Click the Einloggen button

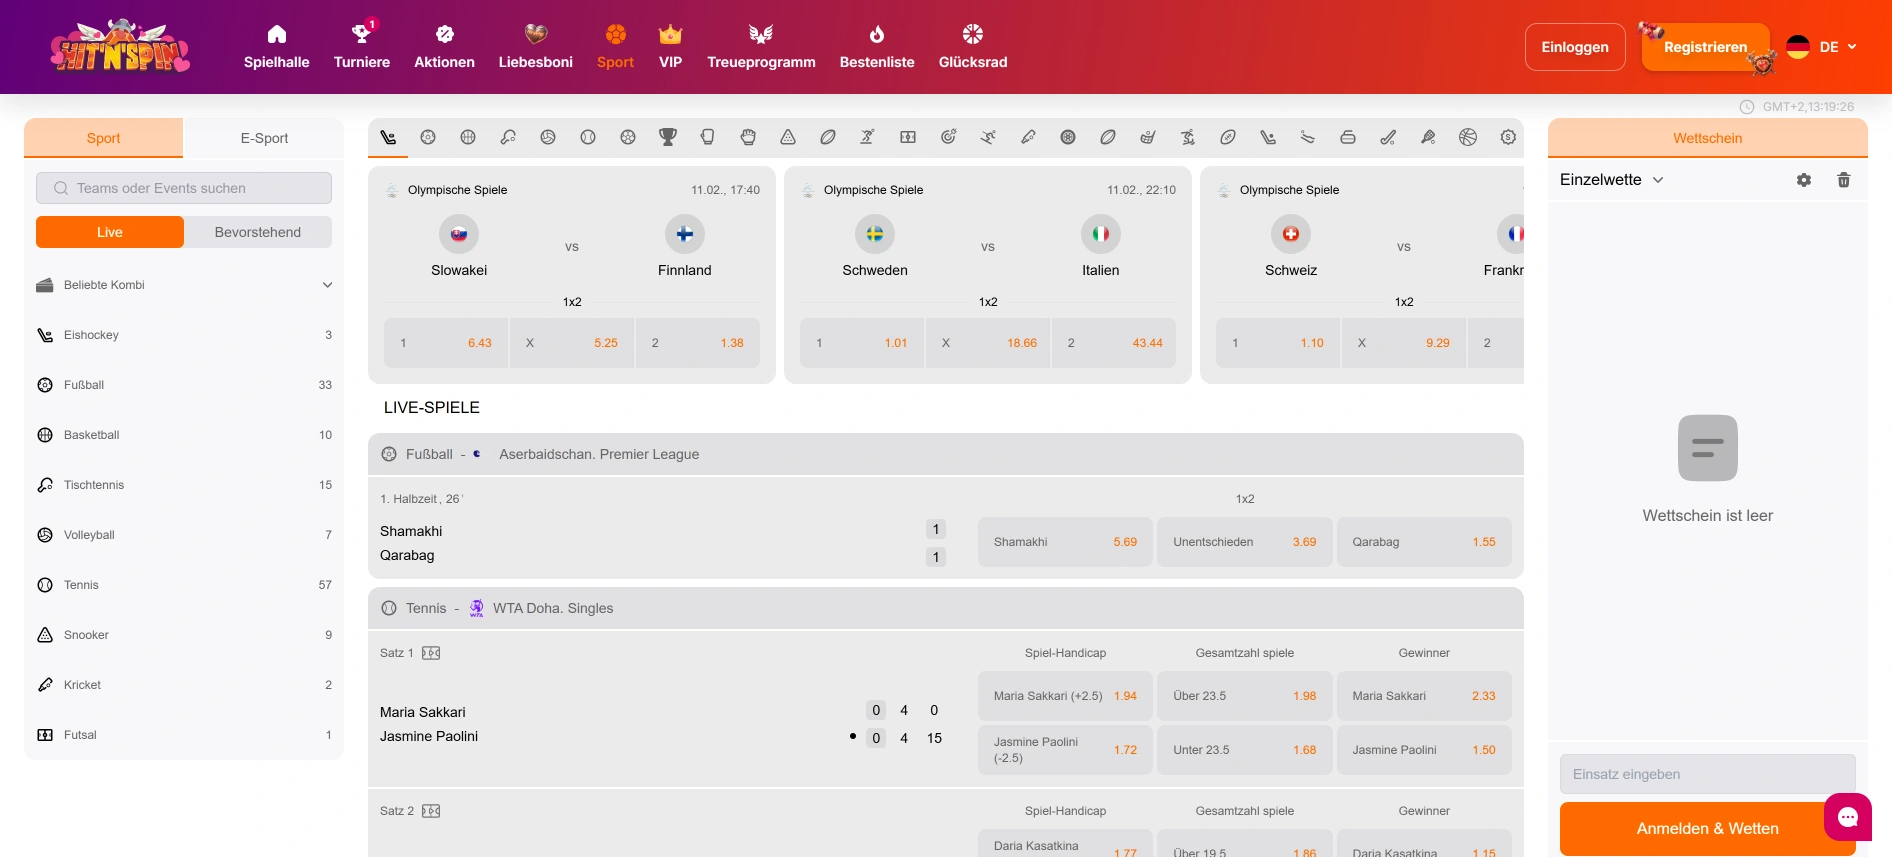[1575, 47]
